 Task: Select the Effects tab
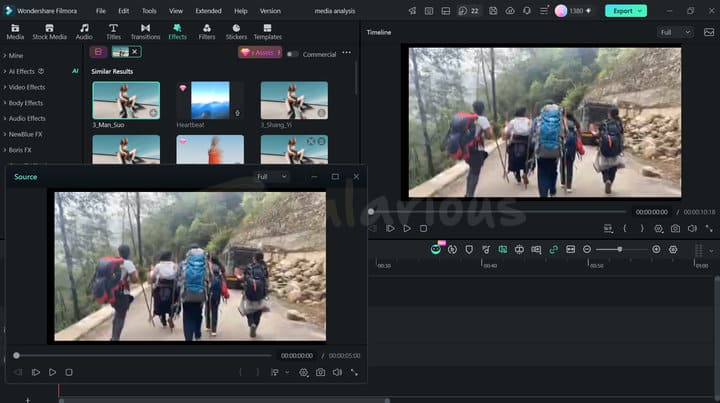click(x=178, y=32)
